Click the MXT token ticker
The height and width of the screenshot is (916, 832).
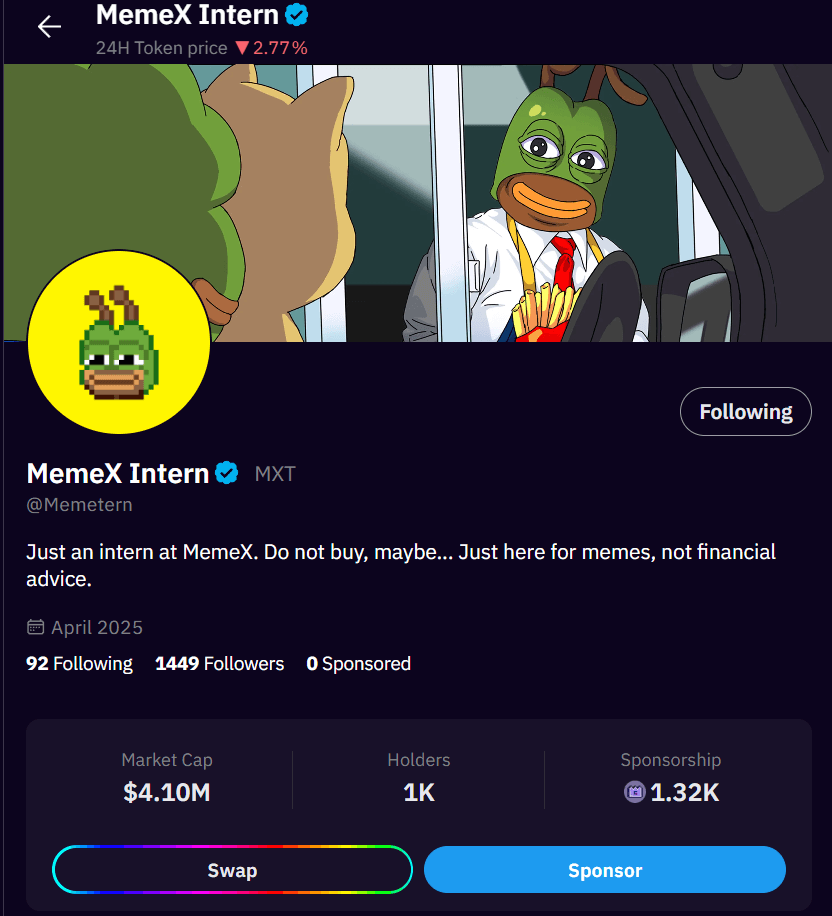[x=275, y=474]
